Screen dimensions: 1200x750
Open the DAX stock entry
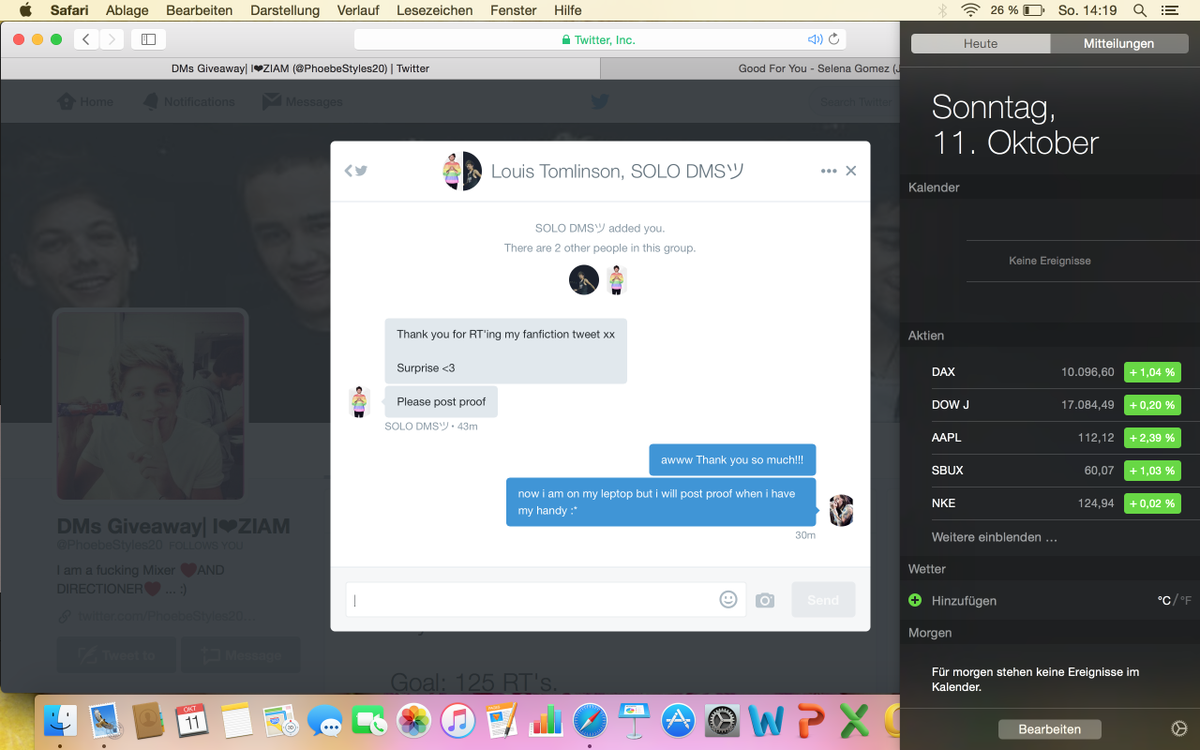tap(1050, 372)
